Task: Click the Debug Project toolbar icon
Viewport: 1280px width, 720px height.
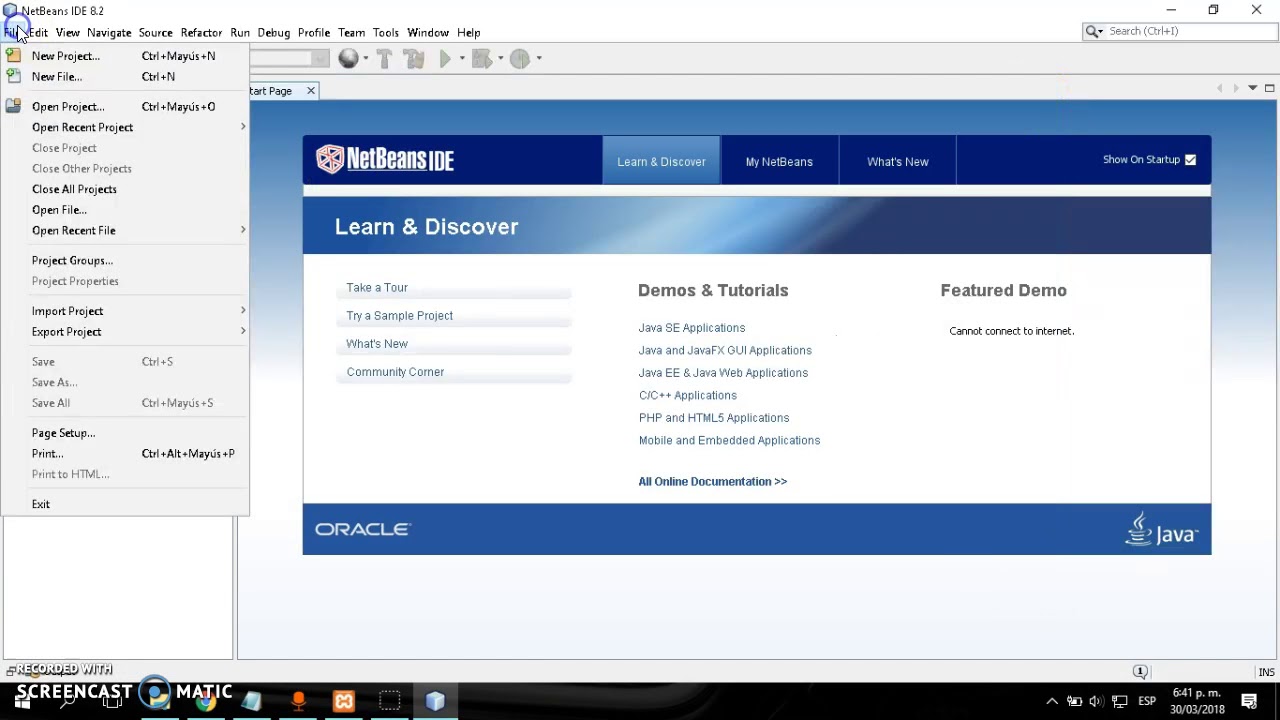Action: [x=481, y=59]
